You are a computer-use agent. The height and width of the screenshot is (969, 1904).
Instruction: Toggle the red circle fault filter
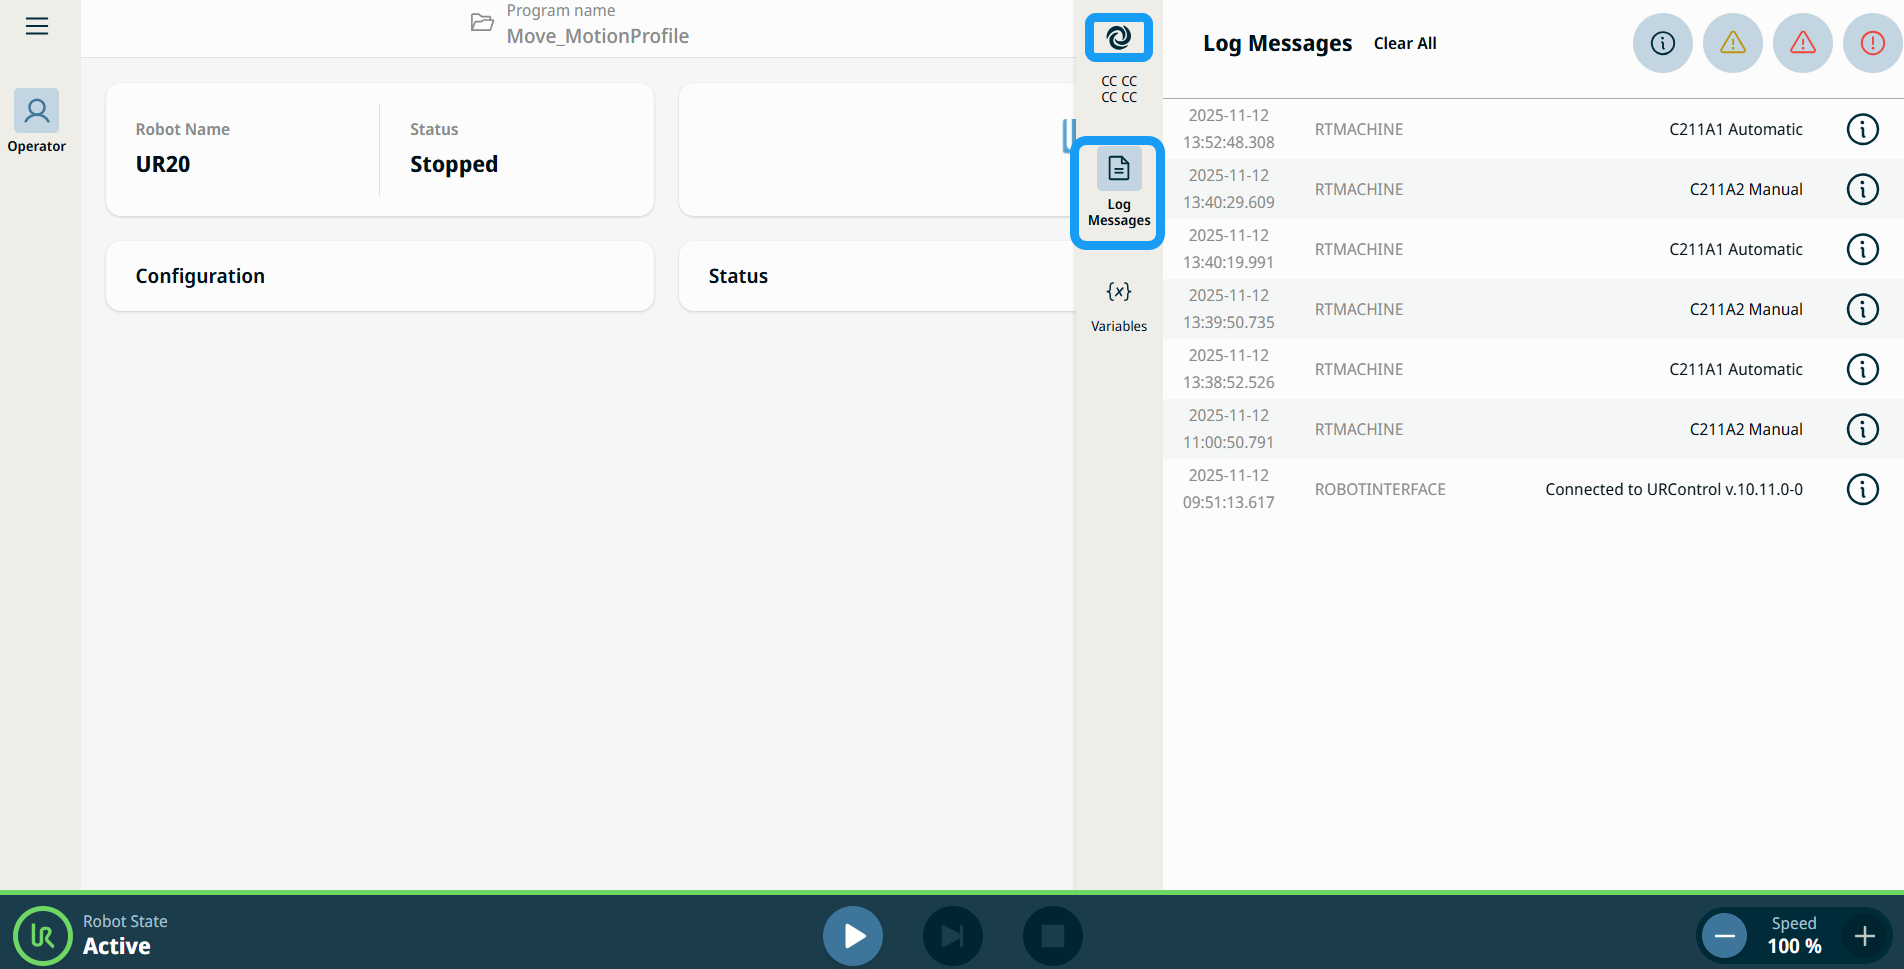point(1871,43)
